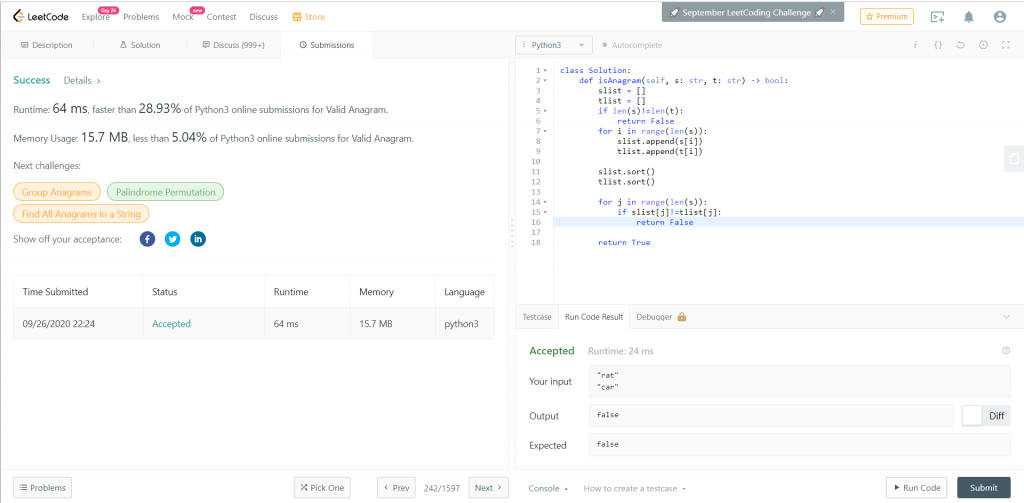Viewport: 1024px width, 503px height.
Task: Switch to the Testcase tab
Action: 538,317
